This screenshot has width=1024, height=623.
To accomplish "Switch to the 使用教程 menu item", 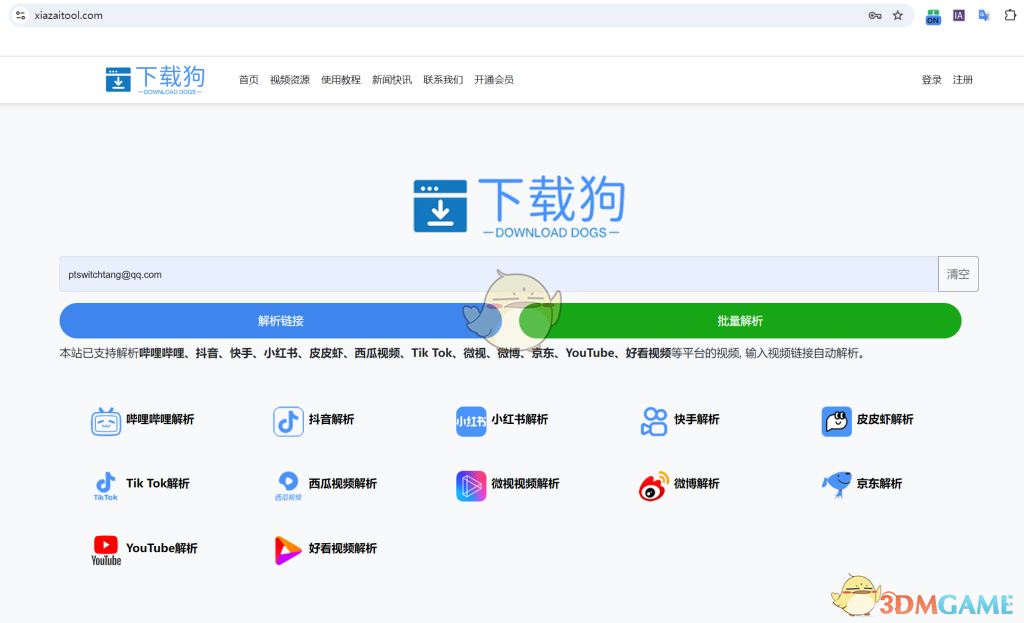I will [x=342, y=79].
